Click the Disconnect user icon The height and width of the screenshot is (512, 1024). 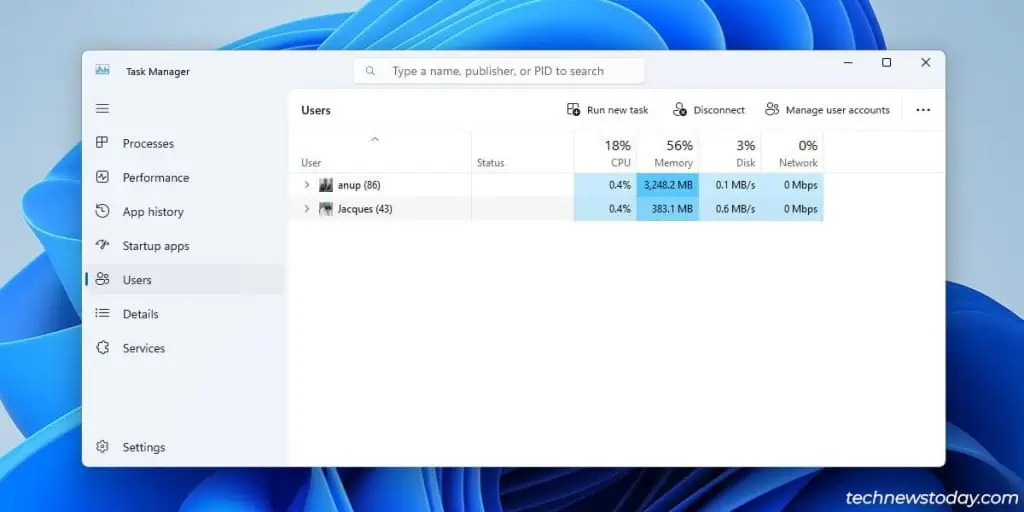coord(680,109)
